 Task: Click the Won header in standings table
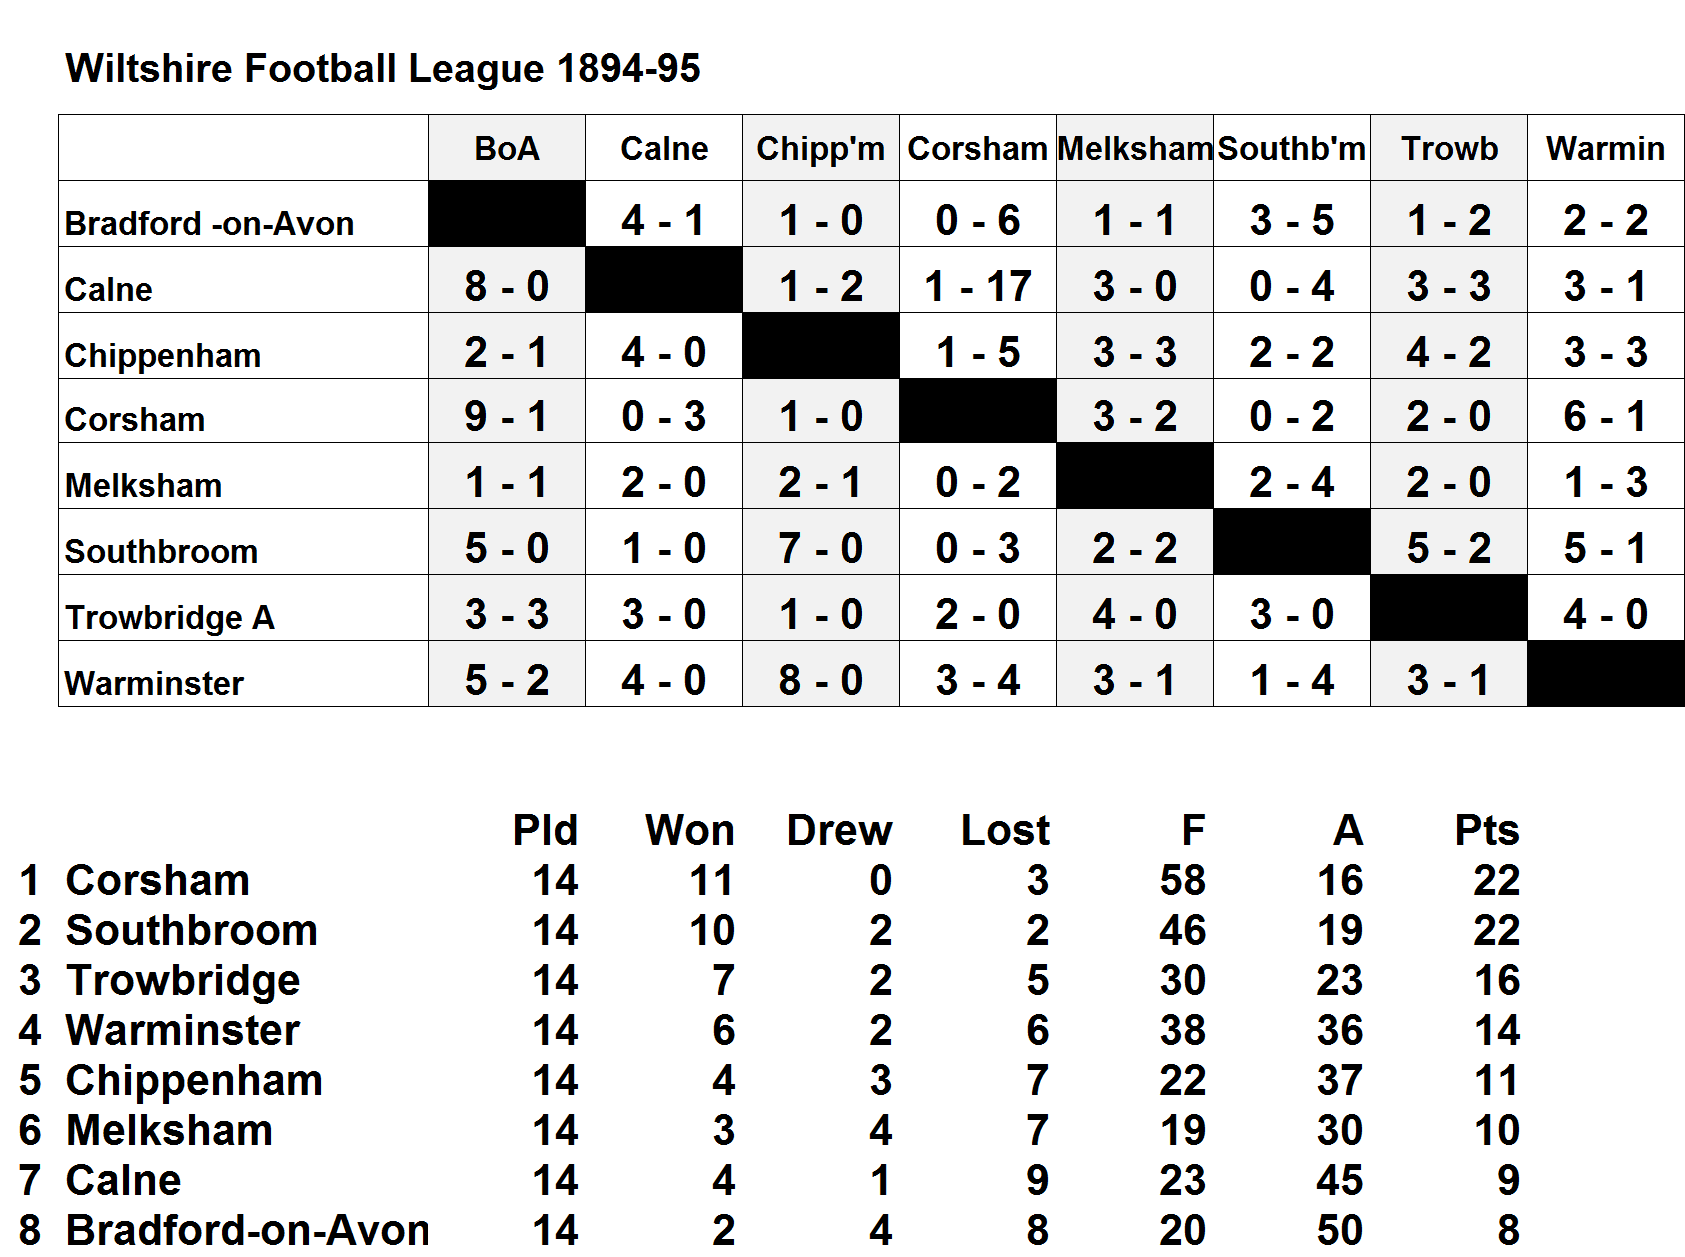click(x=690, y=830)
